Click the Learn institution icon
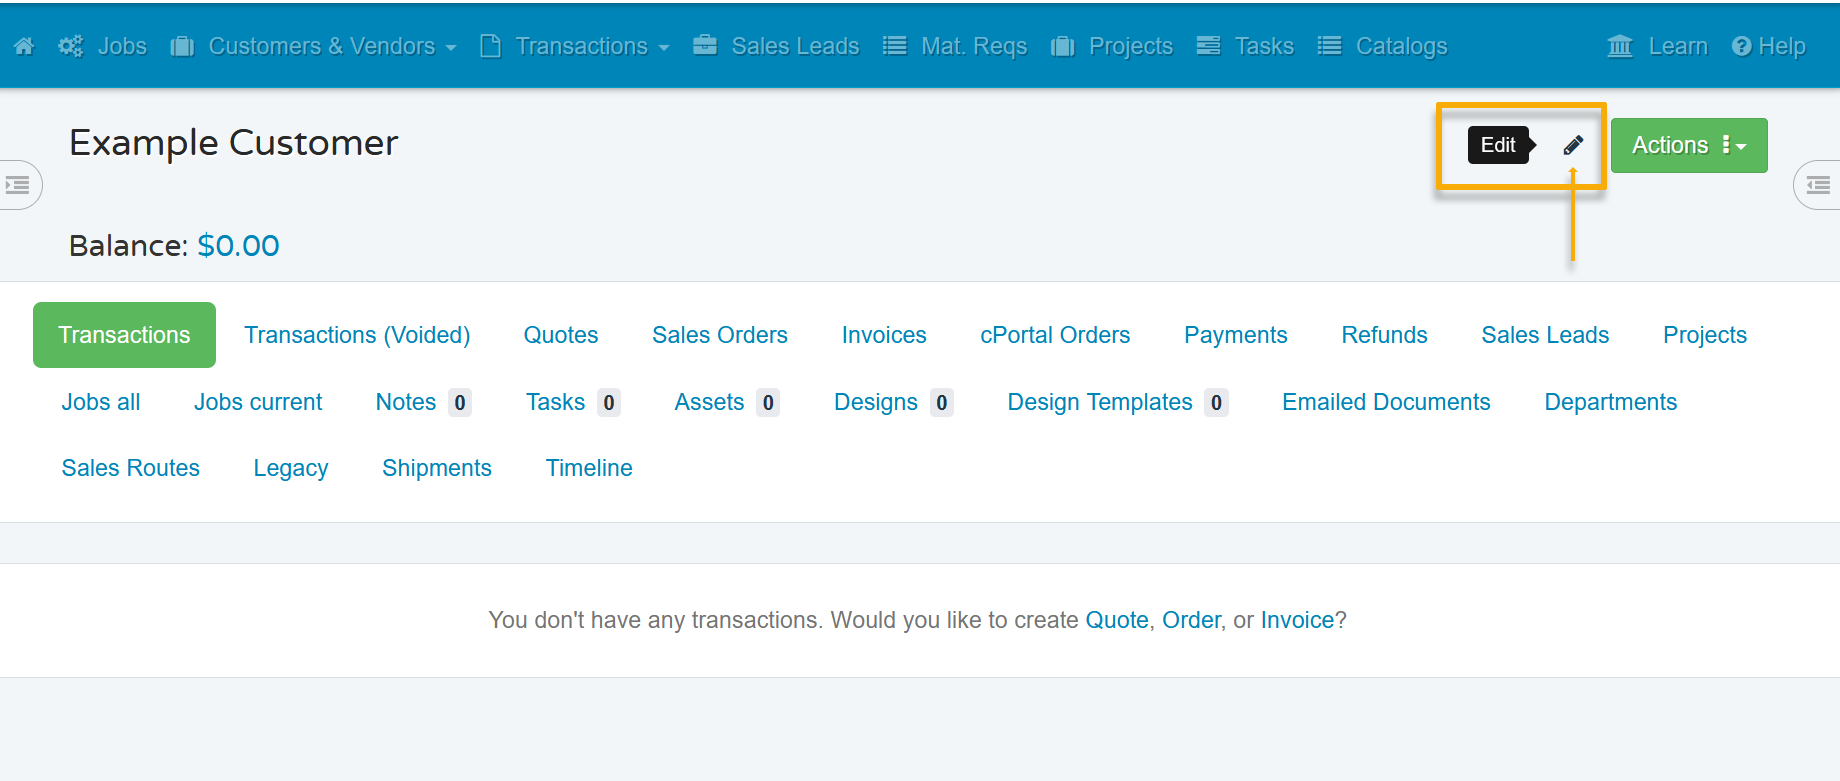 [x=1620, y=46]
